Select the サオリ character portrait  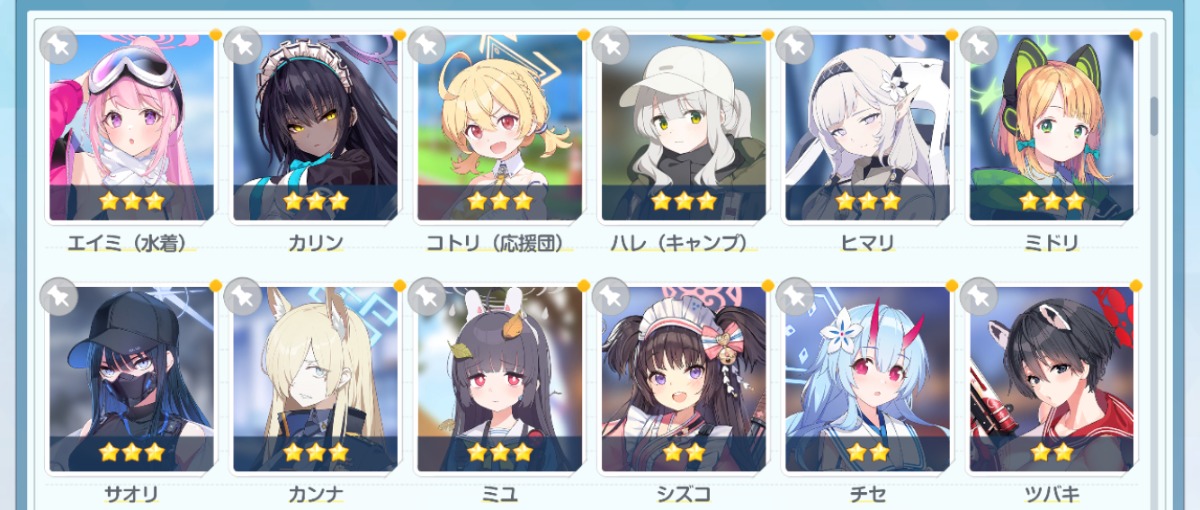click(131, 379)
